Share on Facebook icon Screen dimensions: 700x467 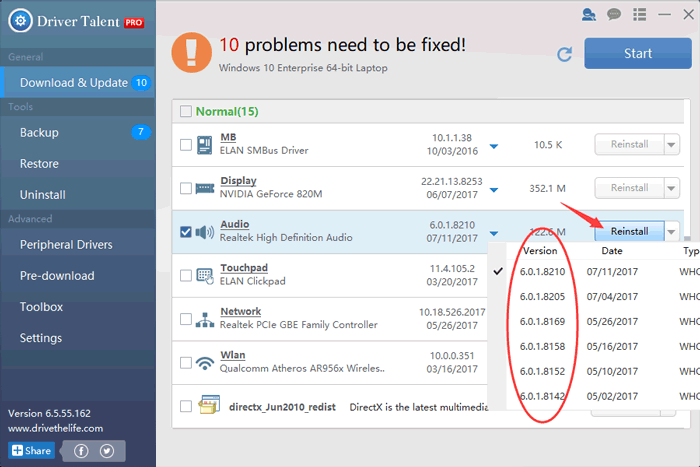pyautogui.click(x=81, y=451)
